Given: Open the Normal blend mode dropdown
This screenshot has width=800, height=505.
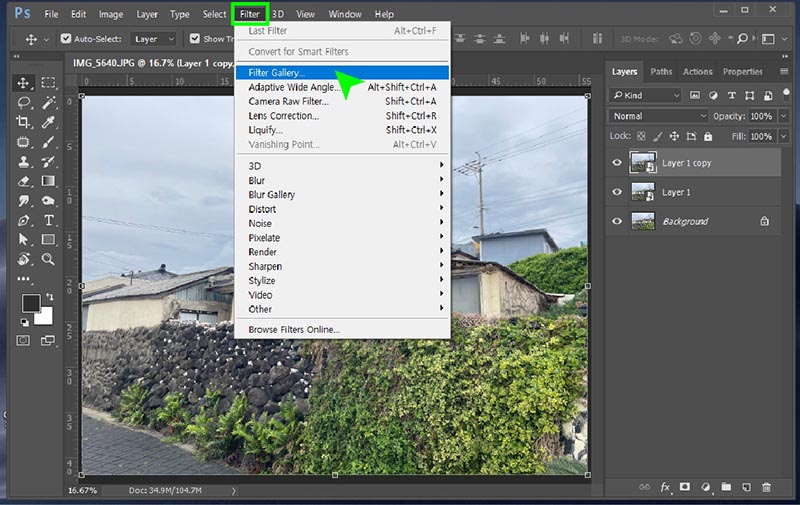Looking at the screenshot, I should click(x=658, y=116).
